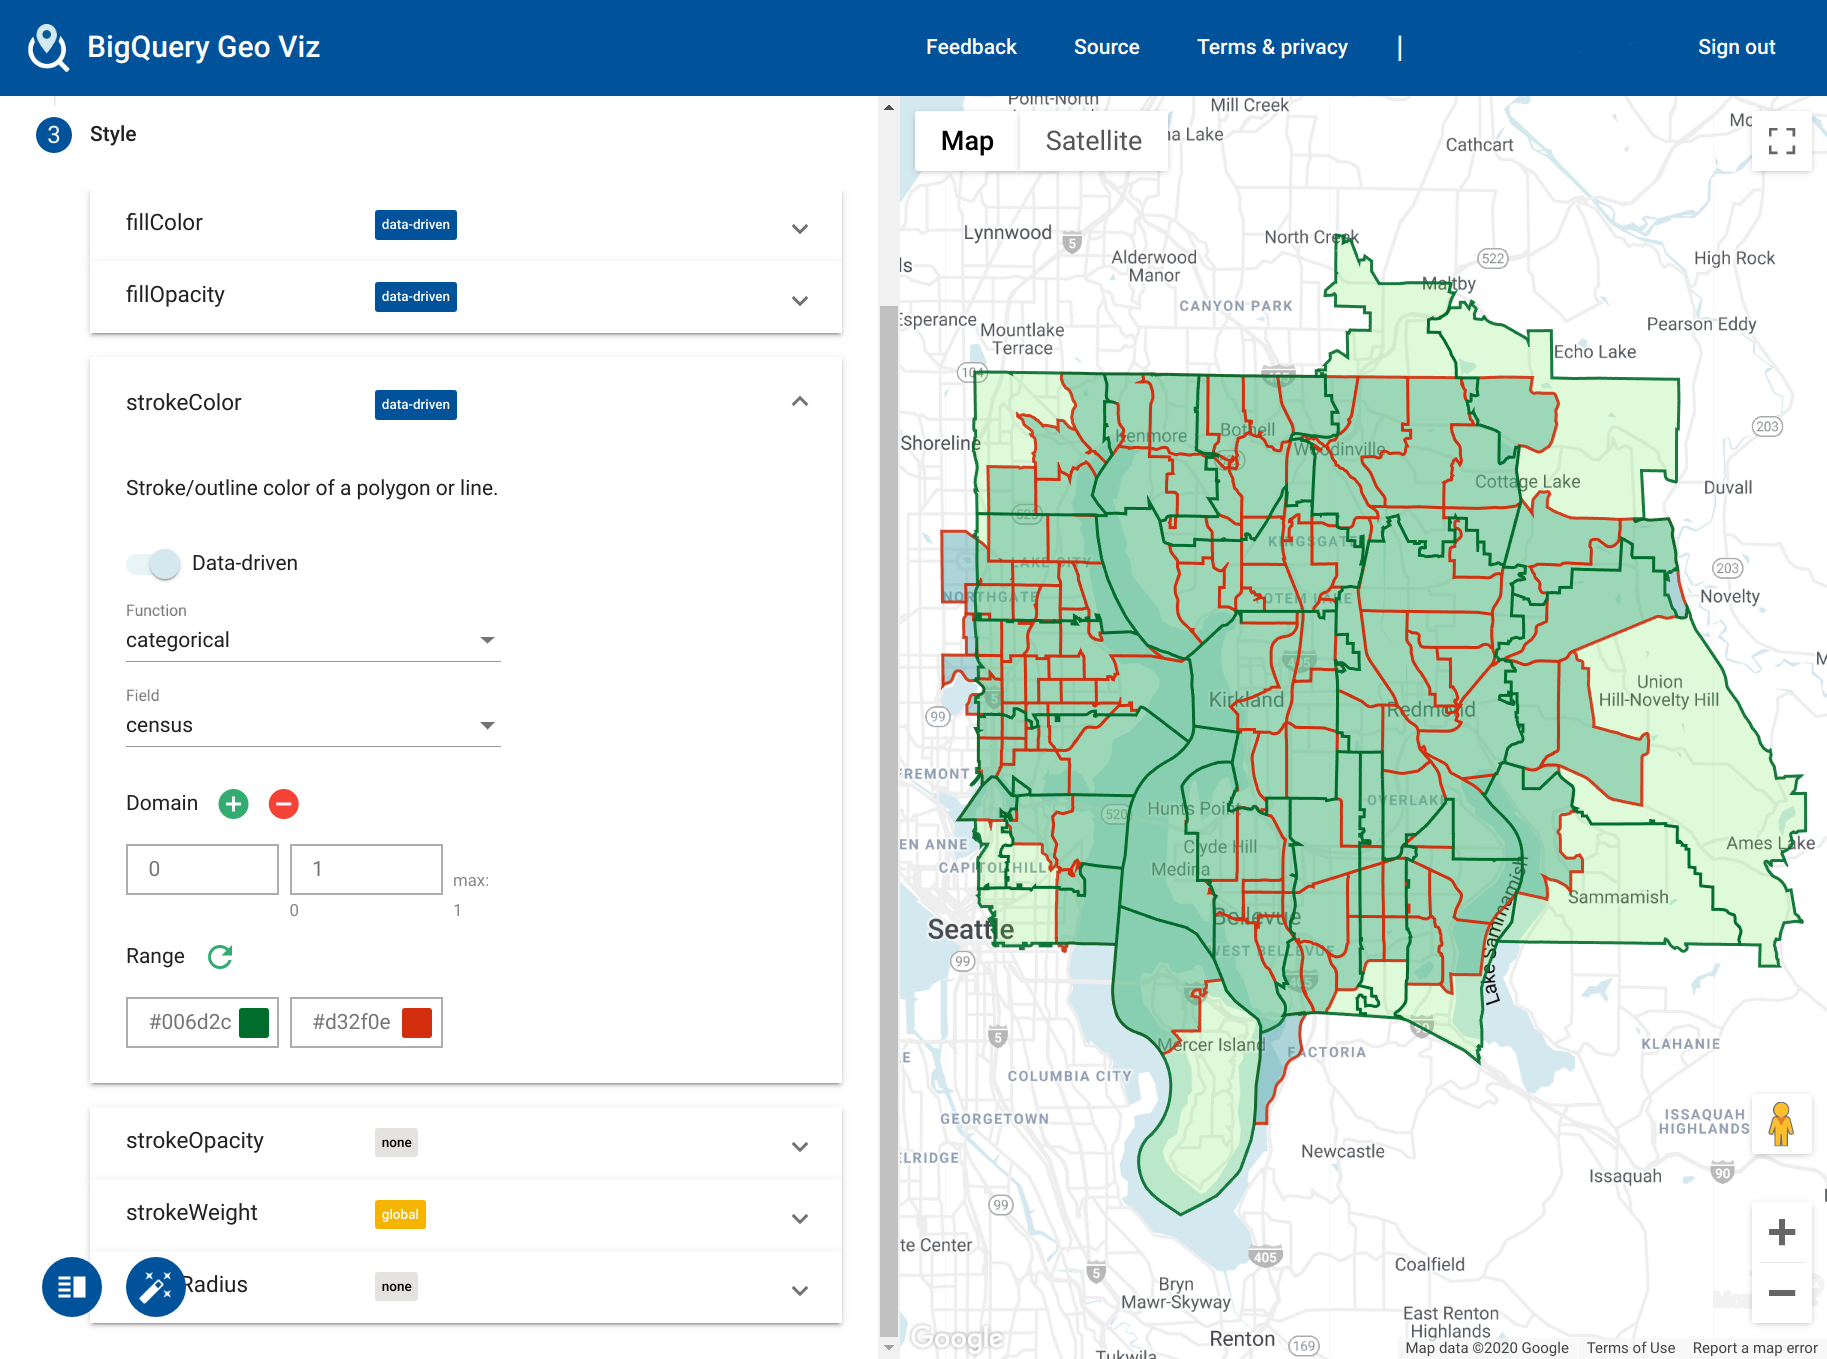Expand the fillOpacity section
This screenshot has height=1359, width=1827.
(x=799, y=299)
